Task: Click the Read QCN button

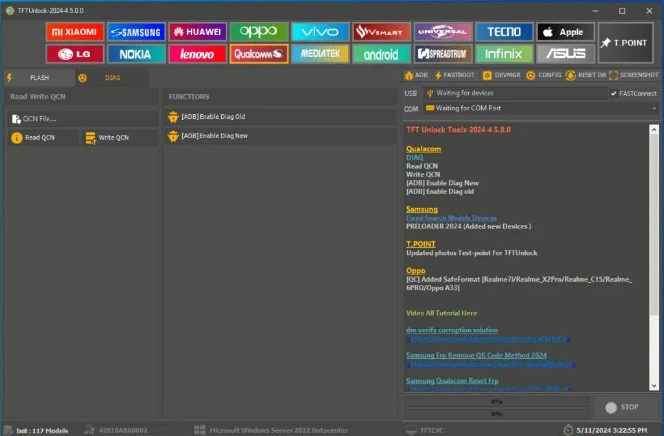Action: [43, 138]
